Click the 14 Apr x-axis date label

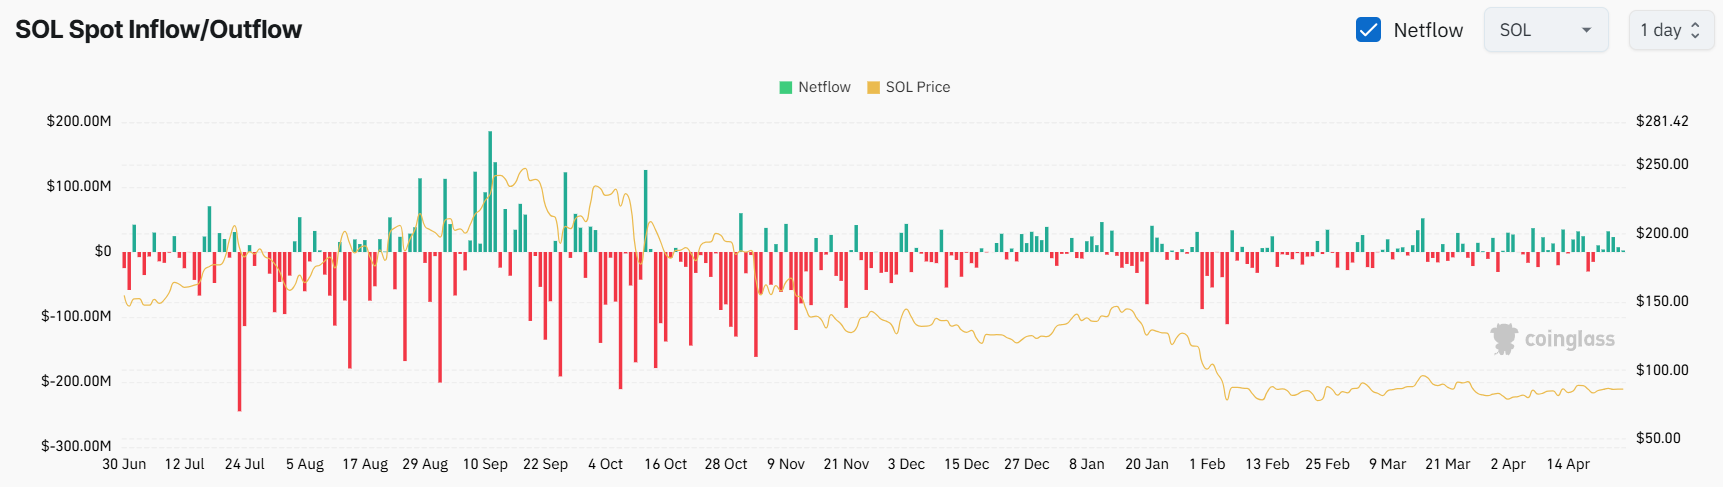pyautogui.click(x=1568, y=464)
